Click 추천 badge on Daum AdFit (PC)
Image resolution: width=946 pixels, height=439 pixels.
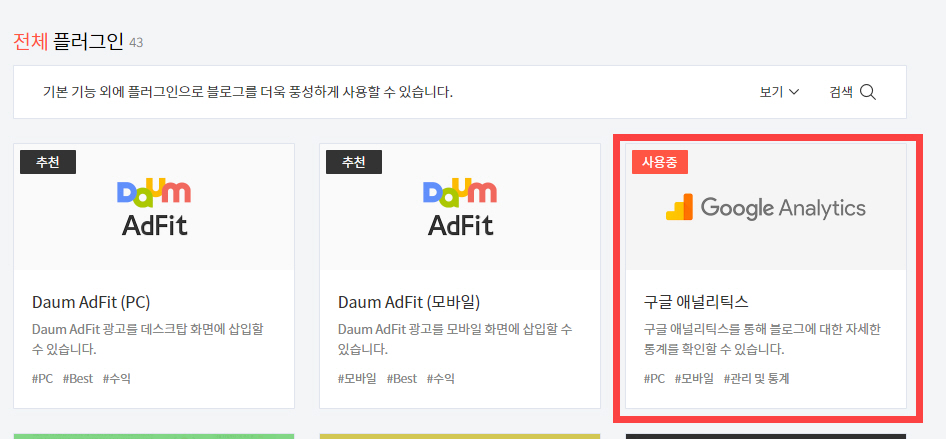(48, 162)
